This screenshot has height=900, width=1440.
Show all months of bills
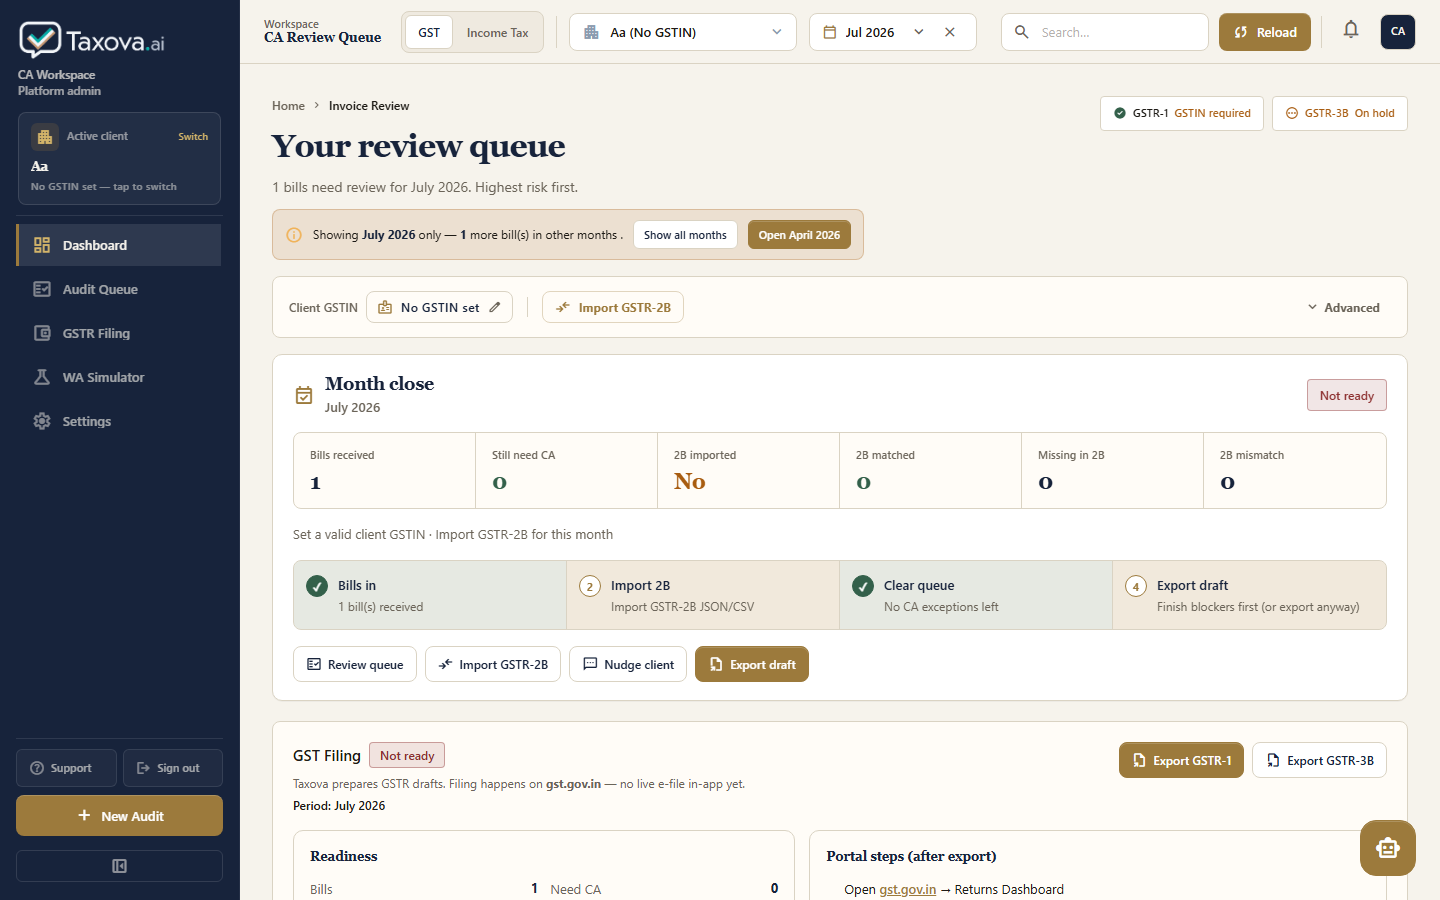[x=685, y=235]
